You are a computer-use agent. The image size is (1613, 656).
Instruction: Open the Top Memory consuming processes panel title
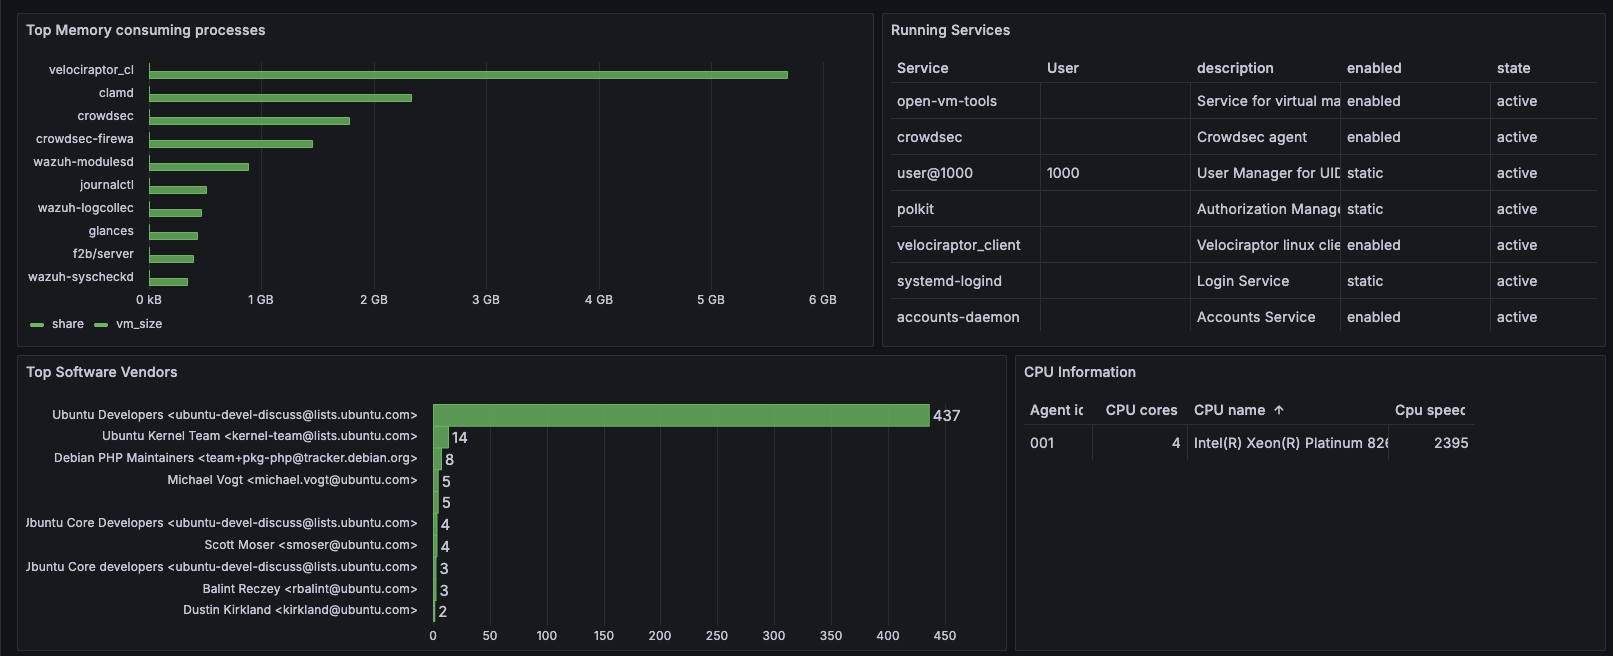(x=146, y=30)
